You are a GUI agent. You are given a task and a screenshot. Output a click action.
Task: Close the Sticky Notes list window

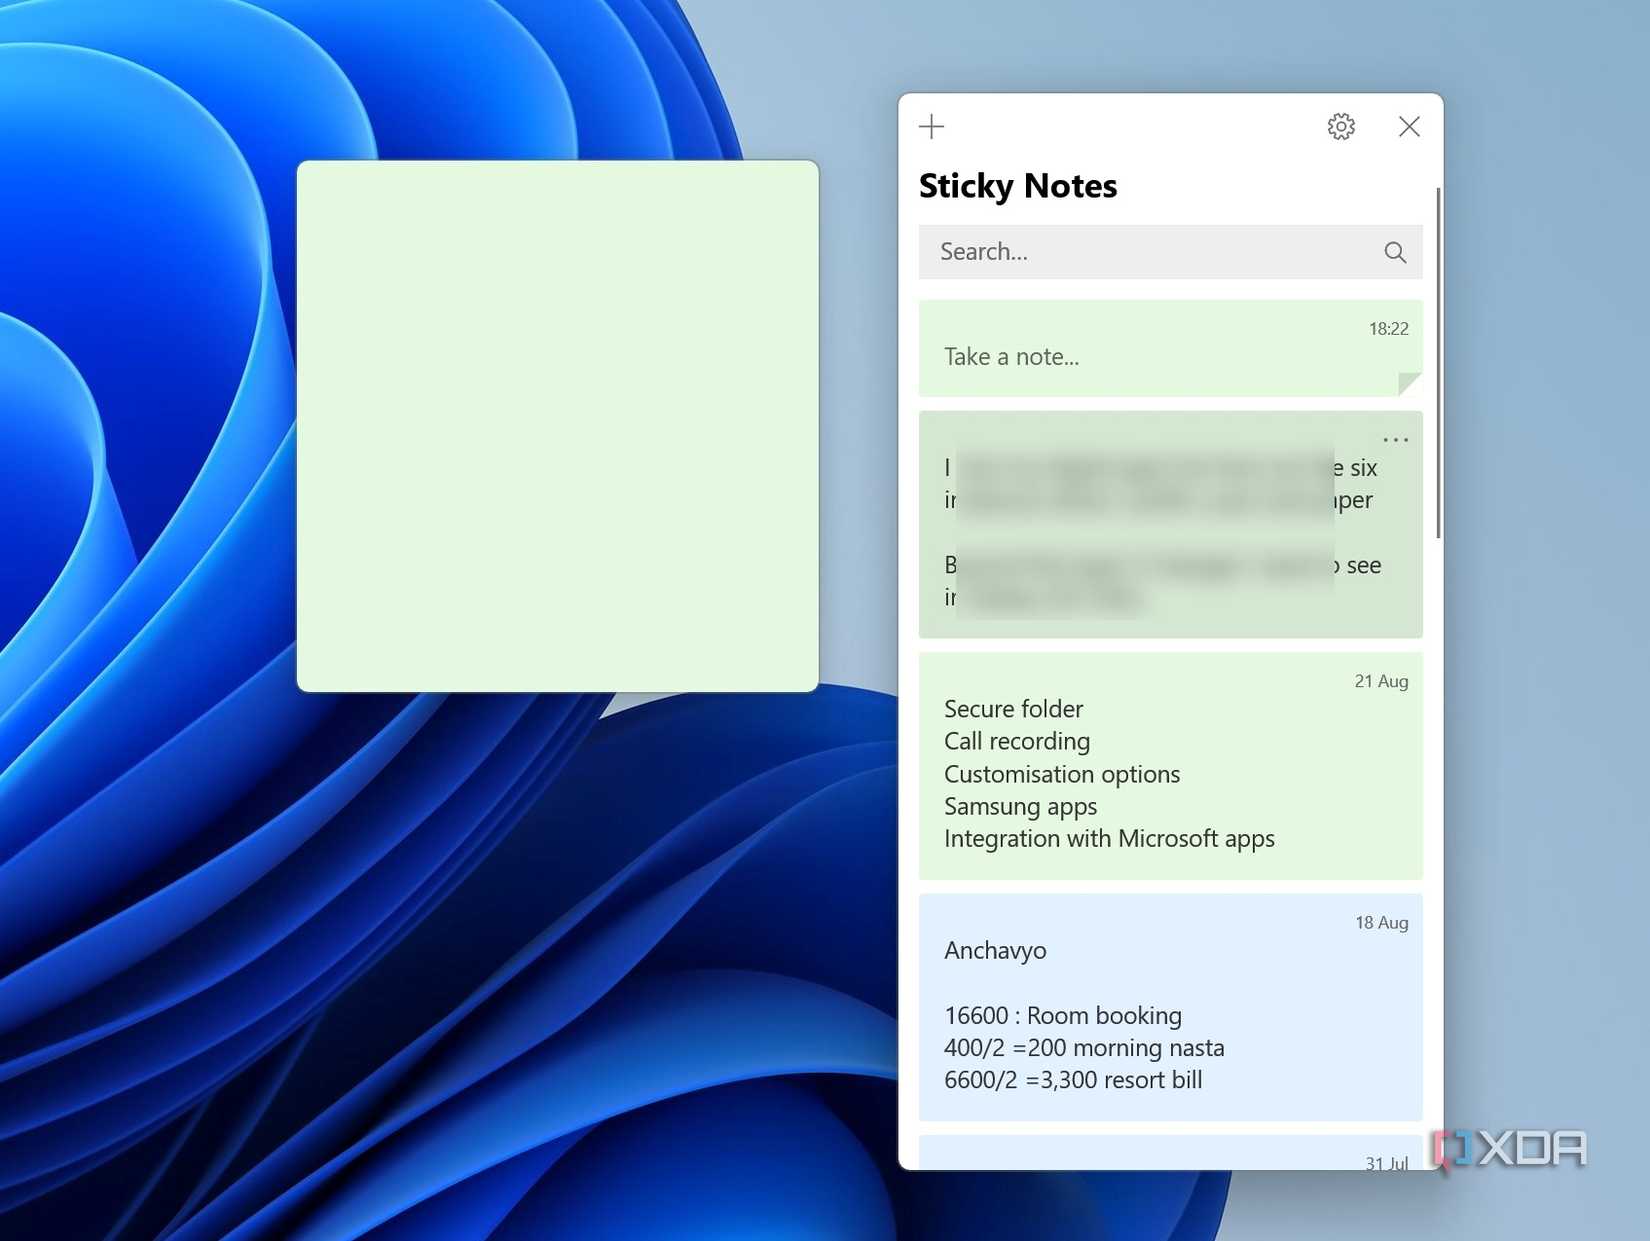coord(1409,126)
